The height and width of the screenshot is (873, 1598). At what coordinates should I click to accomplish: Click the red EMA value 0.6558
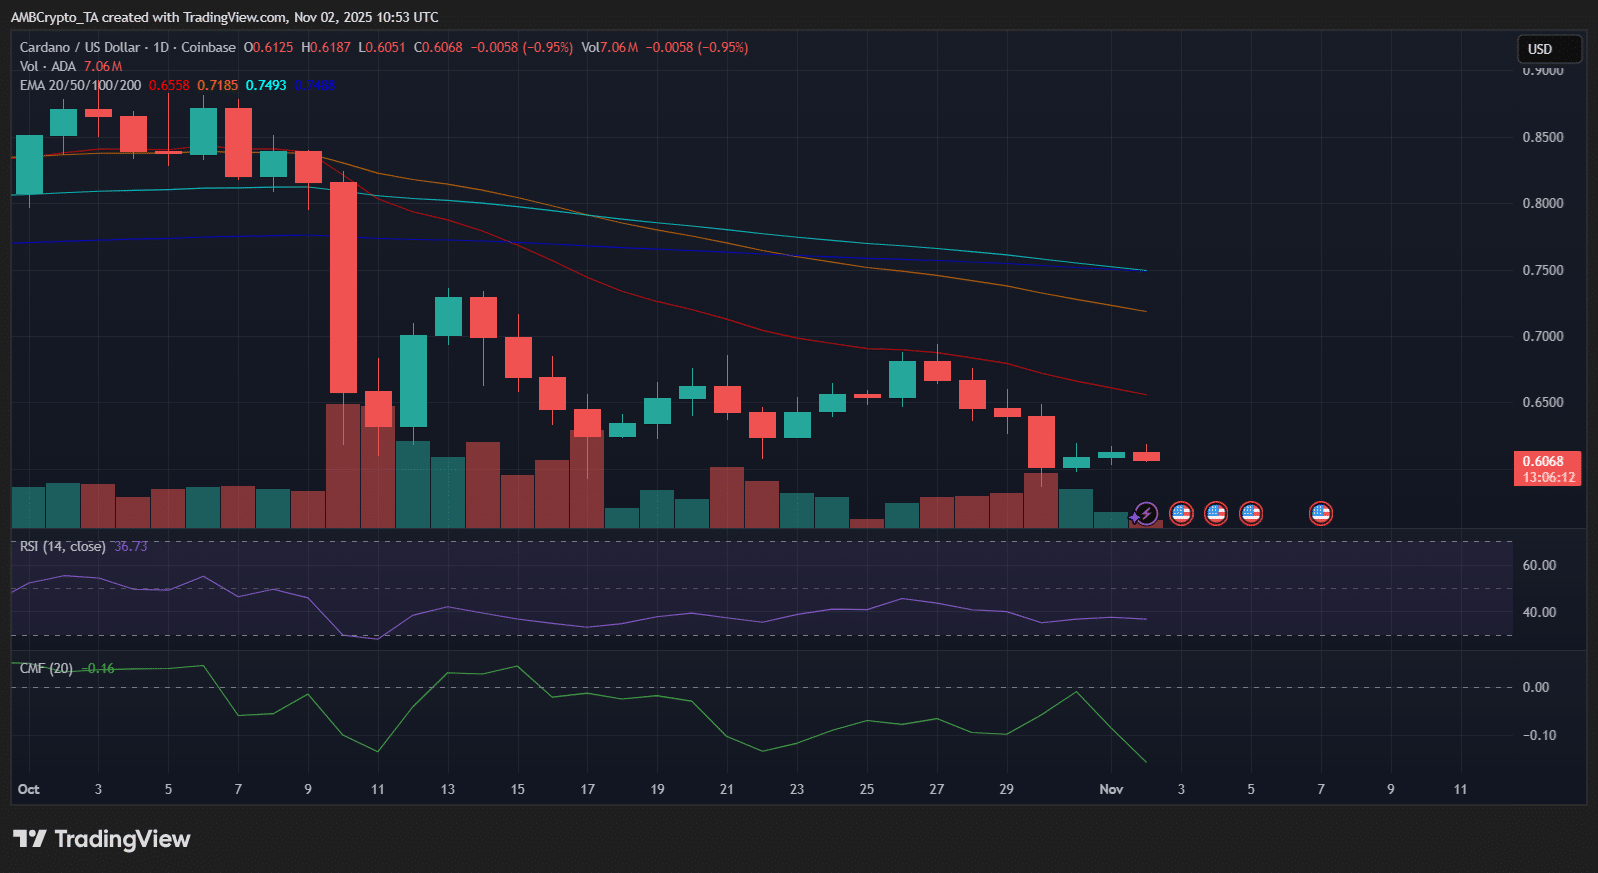tap(169, 85)
